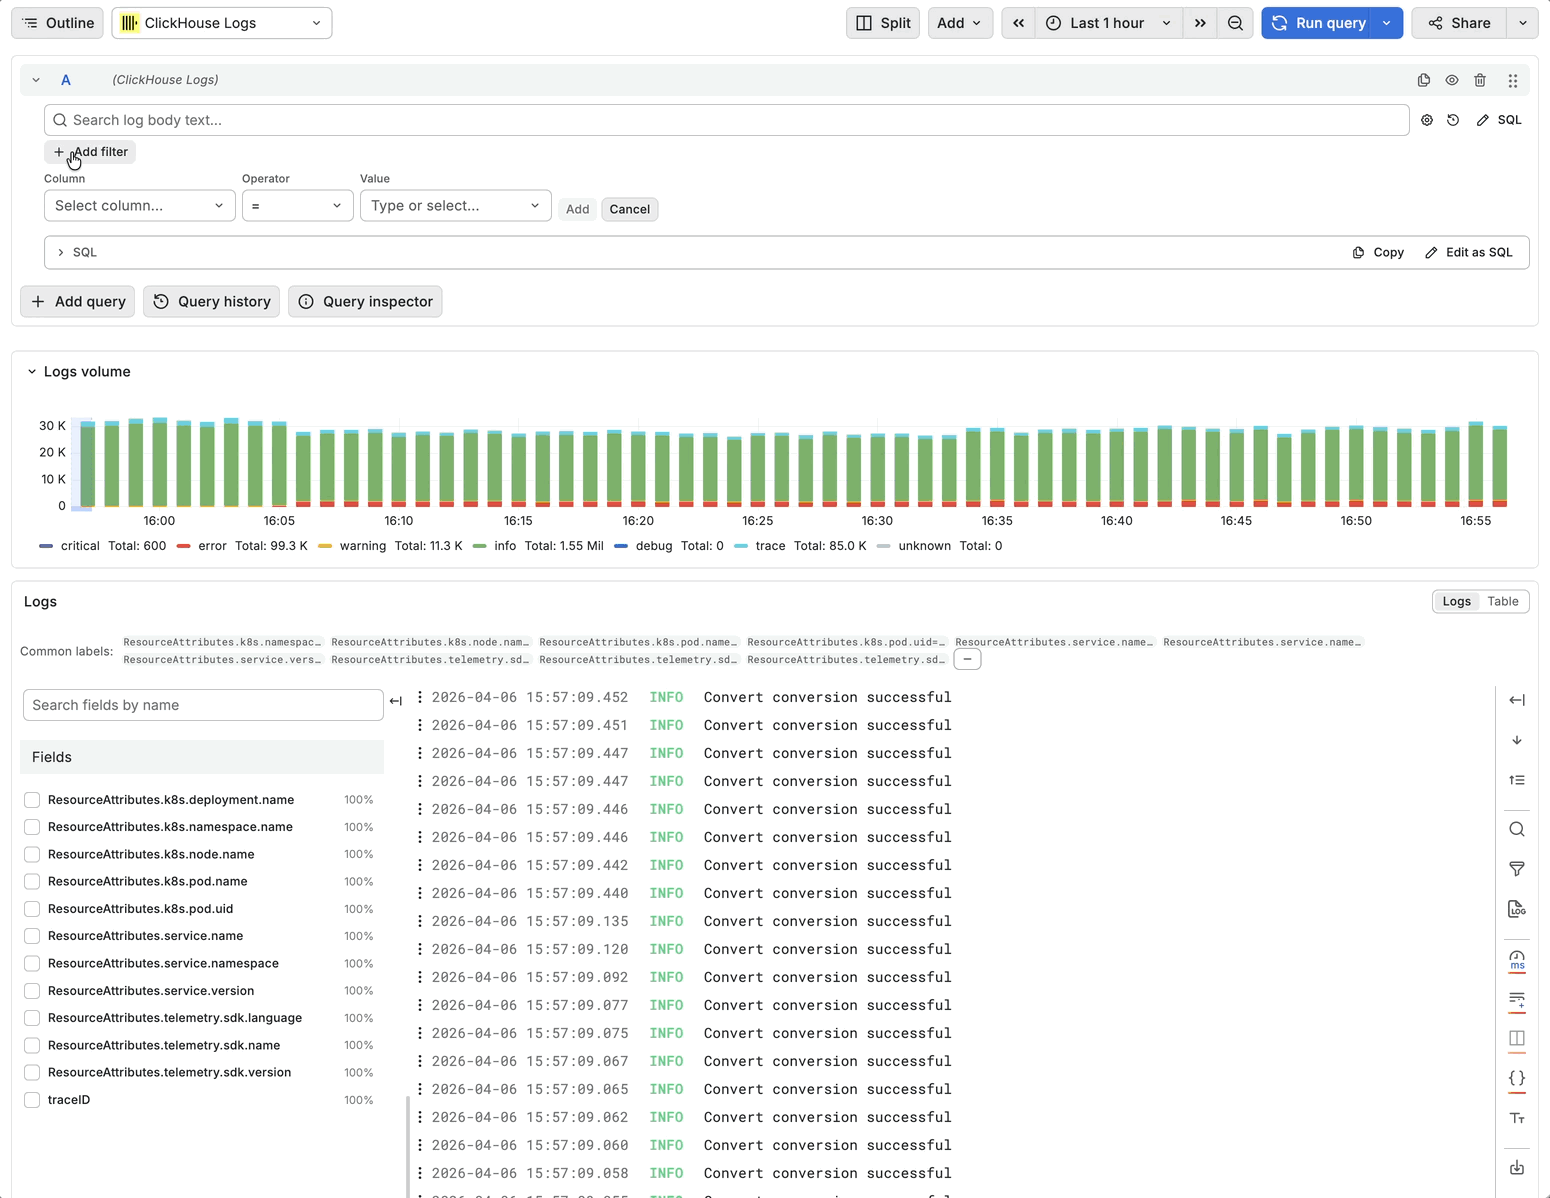Duplicate query A with copy icon
The width and height of the screenshot is (1550, 1198).
point(1423,80)
